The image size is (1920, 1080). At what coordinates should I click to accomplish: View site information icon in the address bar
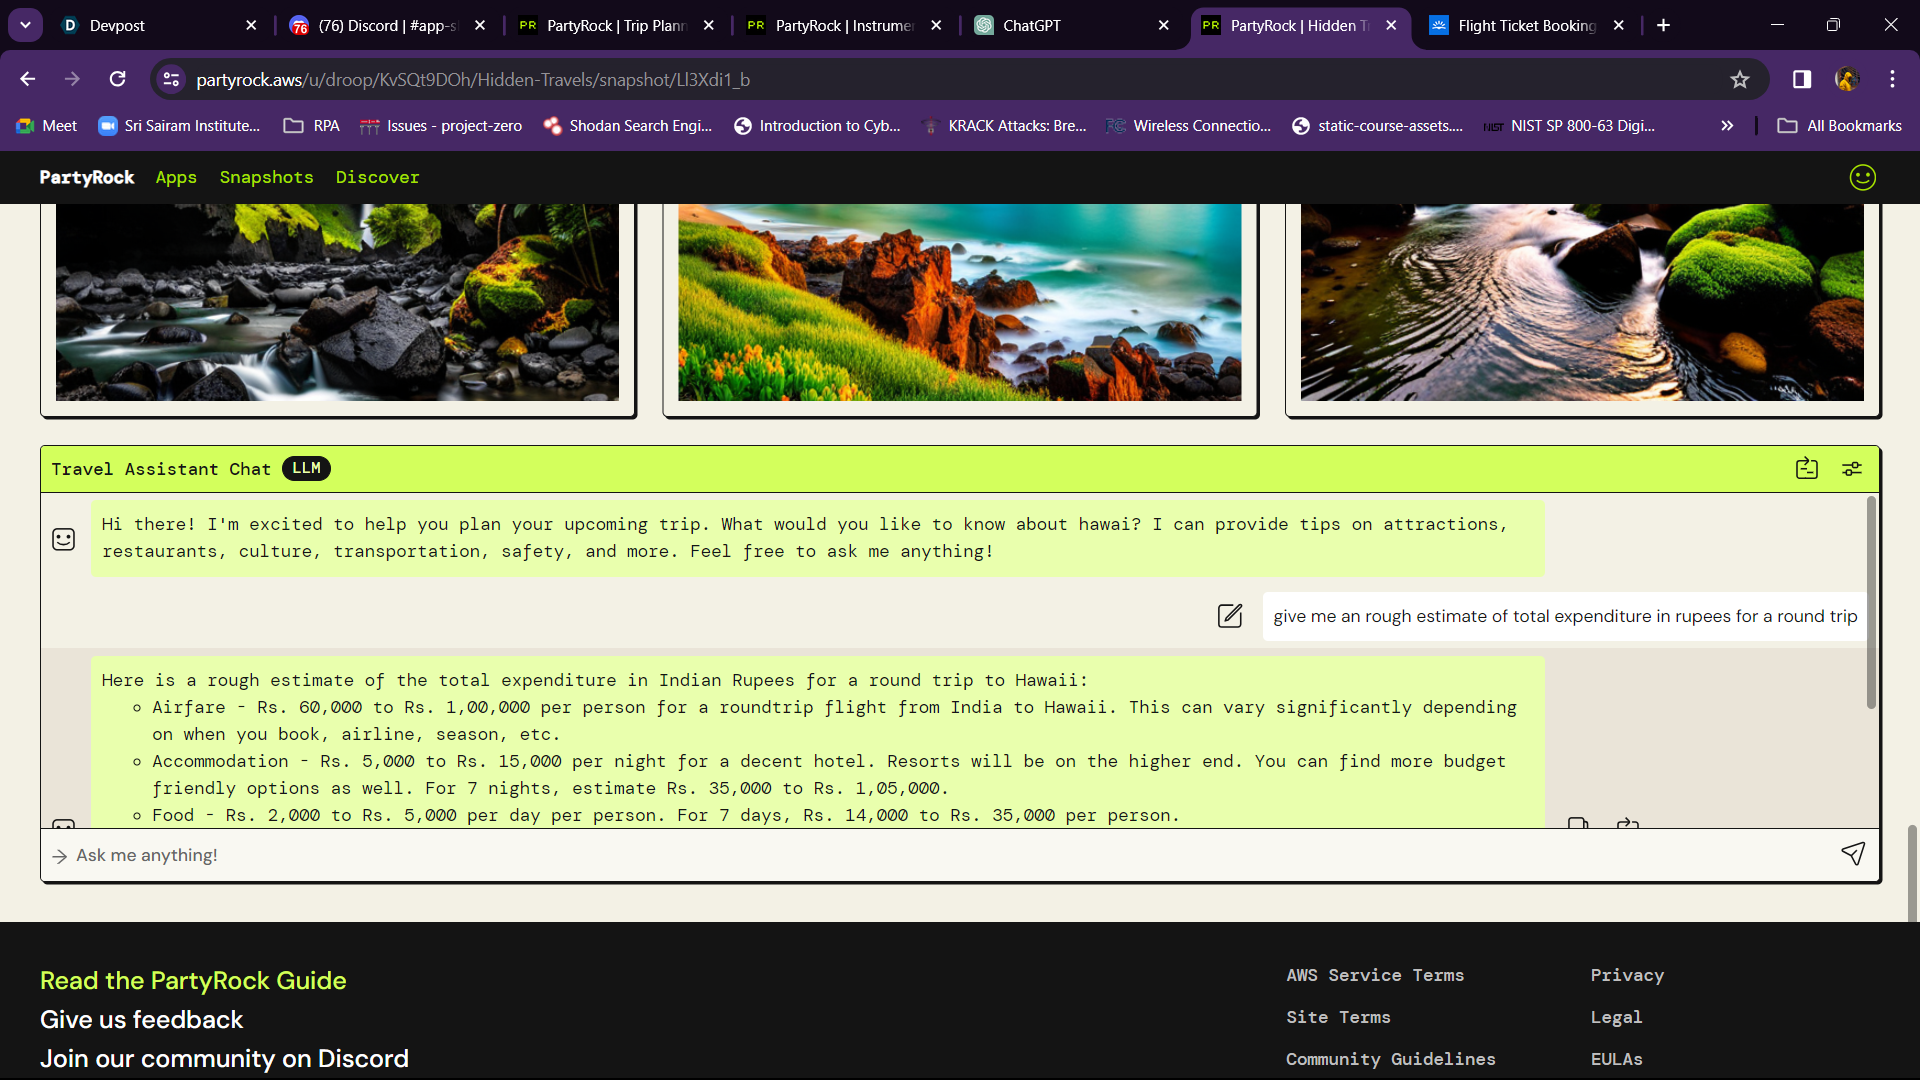pyautogui.click(x=172, y=80)
